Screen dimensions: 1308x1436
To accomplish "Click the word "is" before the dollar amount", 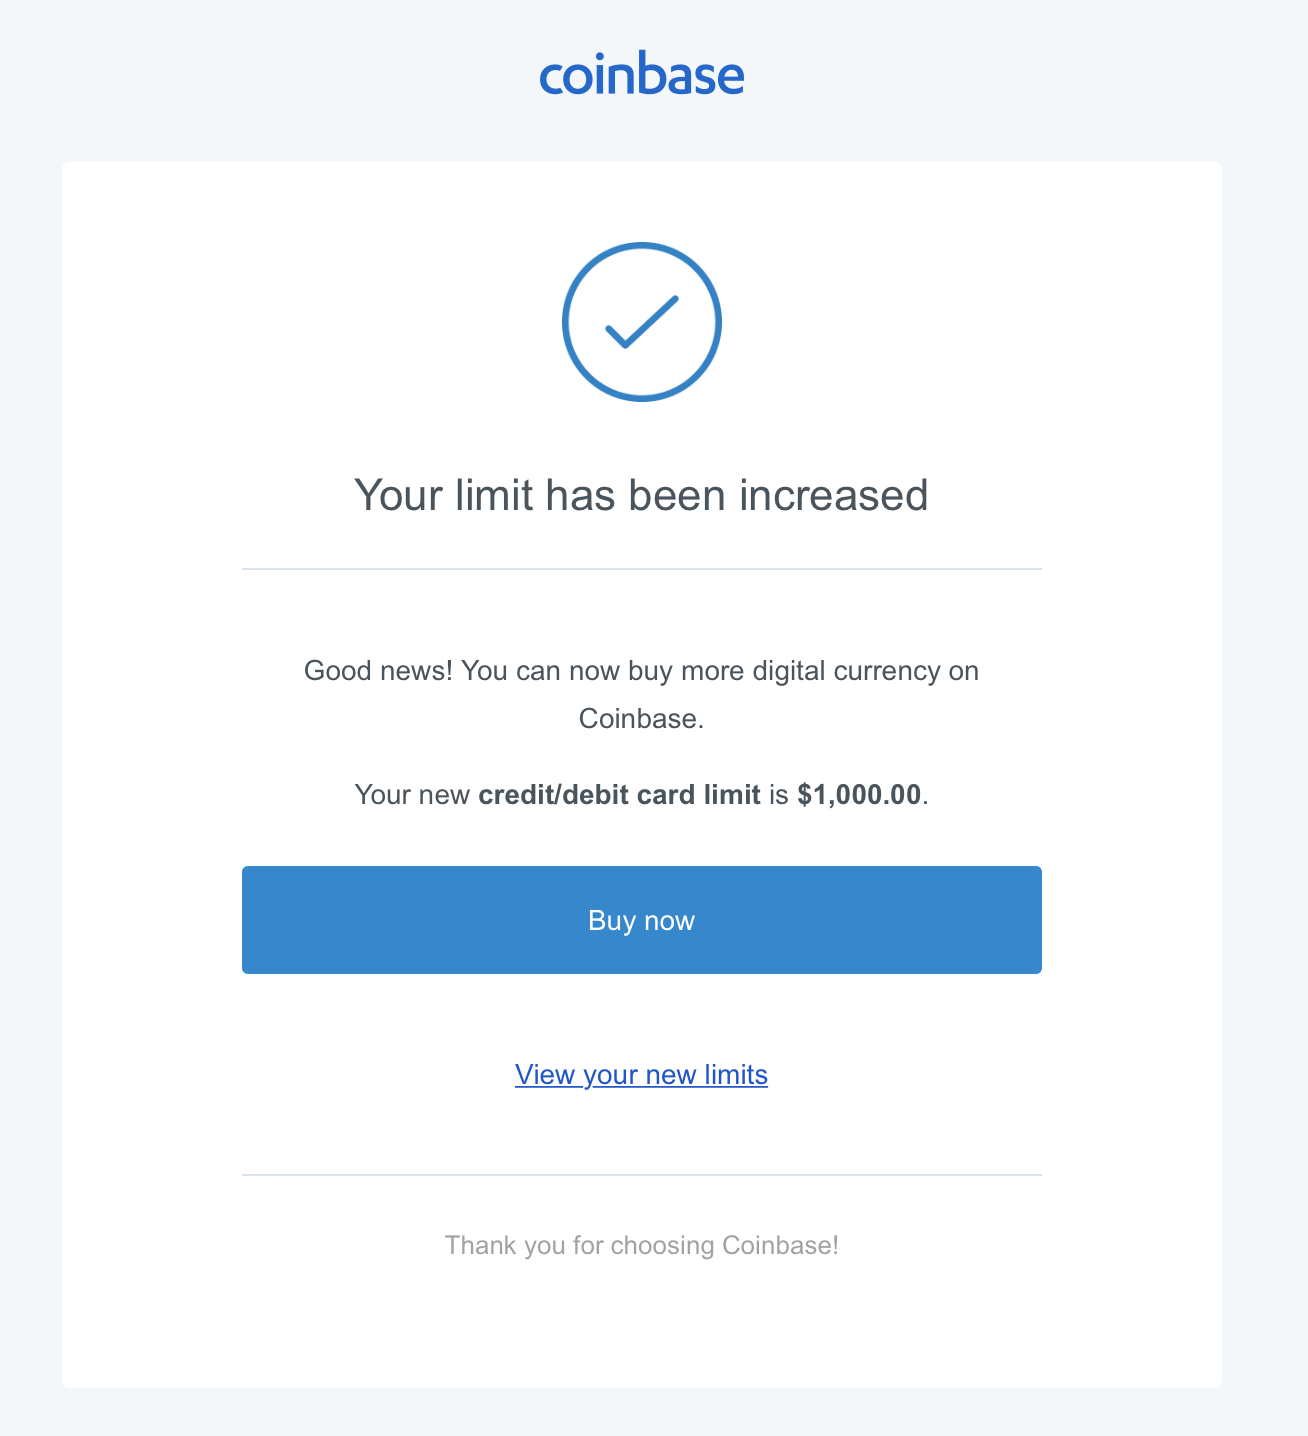I will [x=779, y=795].
